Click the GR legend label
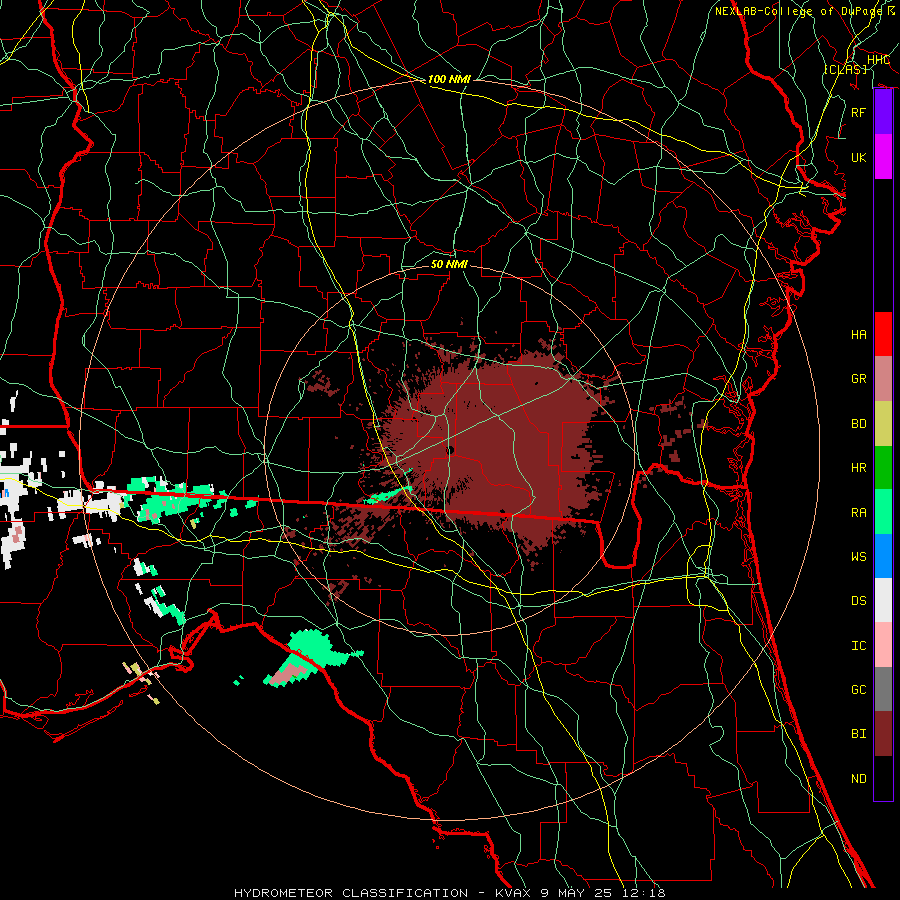The width and height of the screenshot is (900, 900). pyautogui.click(x=859, y=379)
